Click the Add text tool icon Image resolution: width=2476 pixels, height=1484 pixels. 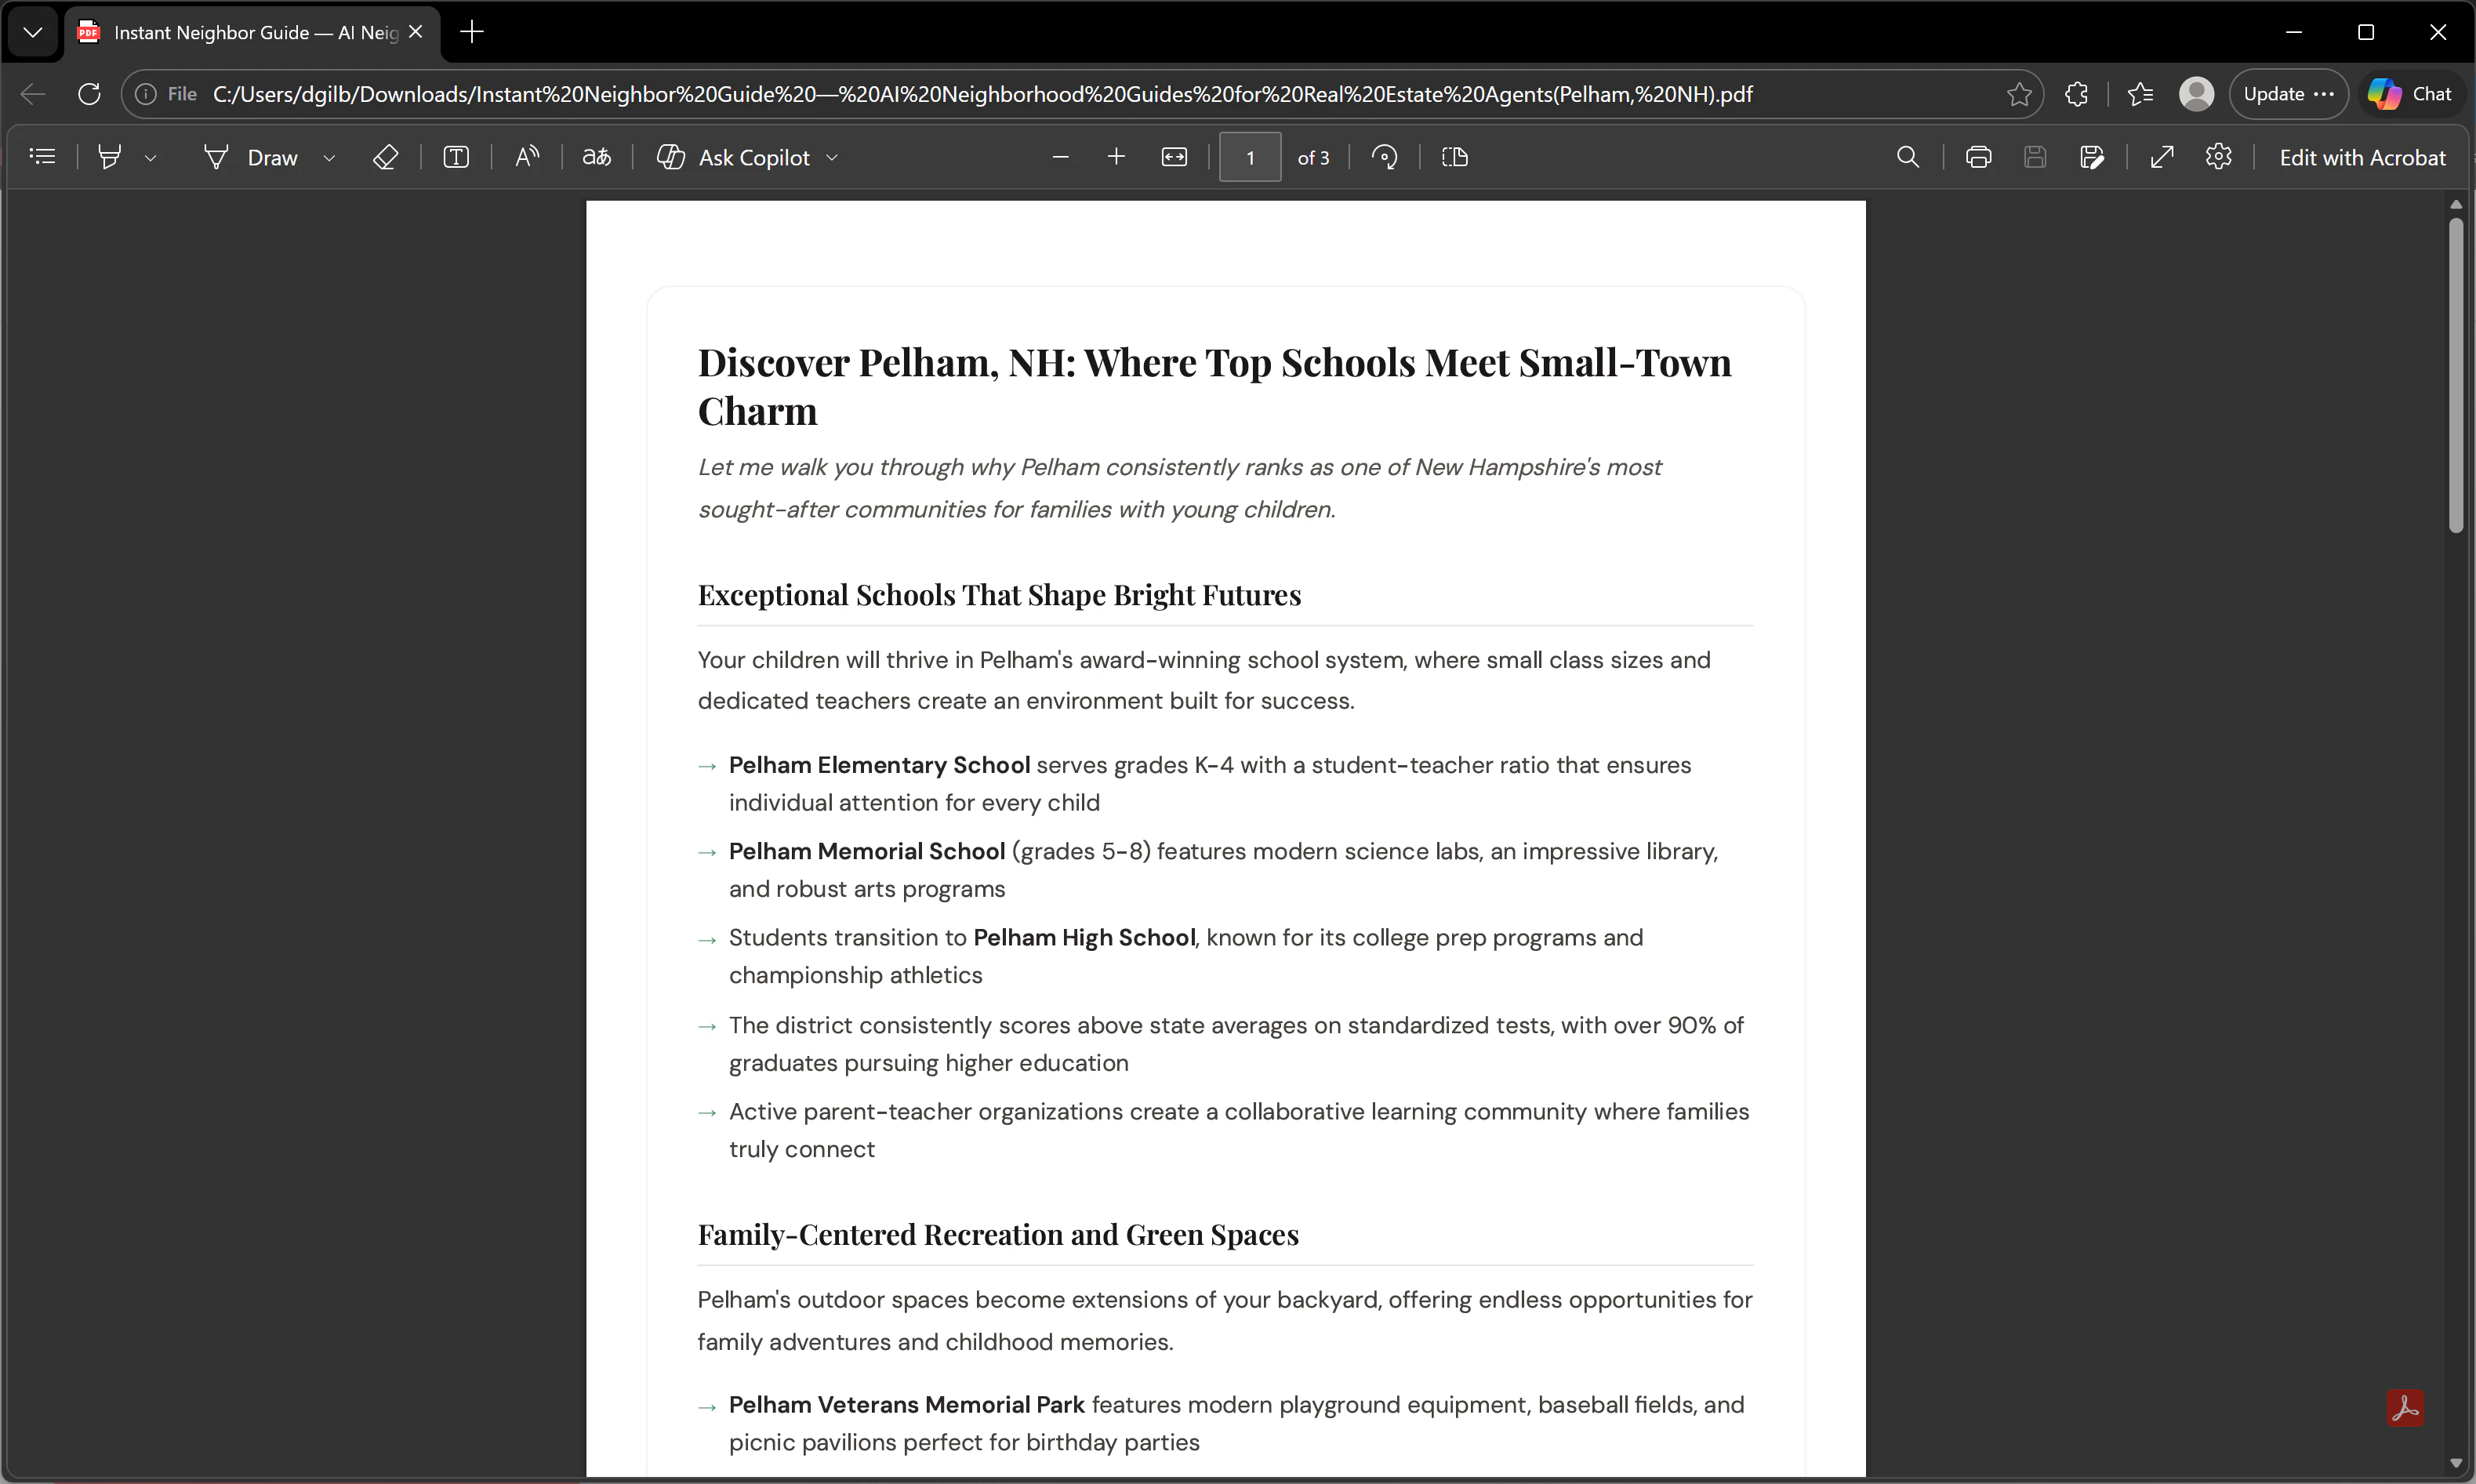[x=456, y=157]
